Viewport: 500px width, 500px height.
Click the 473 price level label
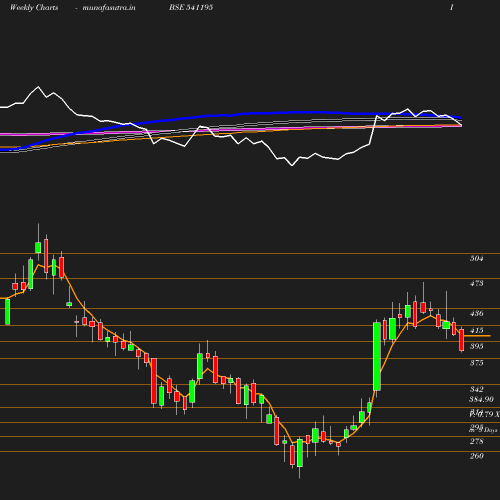(x=476, y=283)
